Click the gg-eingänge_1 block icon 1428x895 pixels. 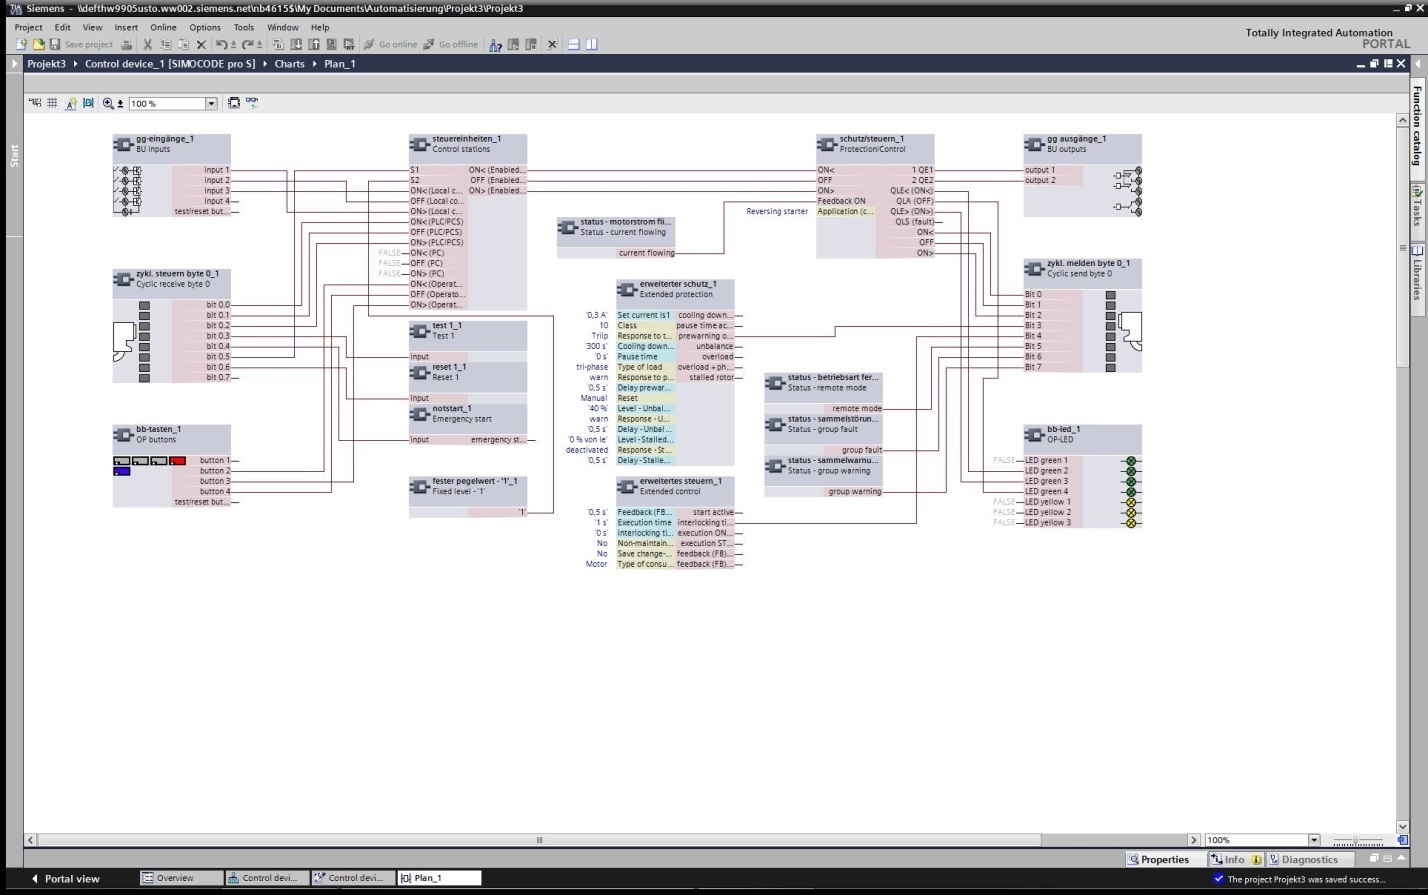click(123, 144)
